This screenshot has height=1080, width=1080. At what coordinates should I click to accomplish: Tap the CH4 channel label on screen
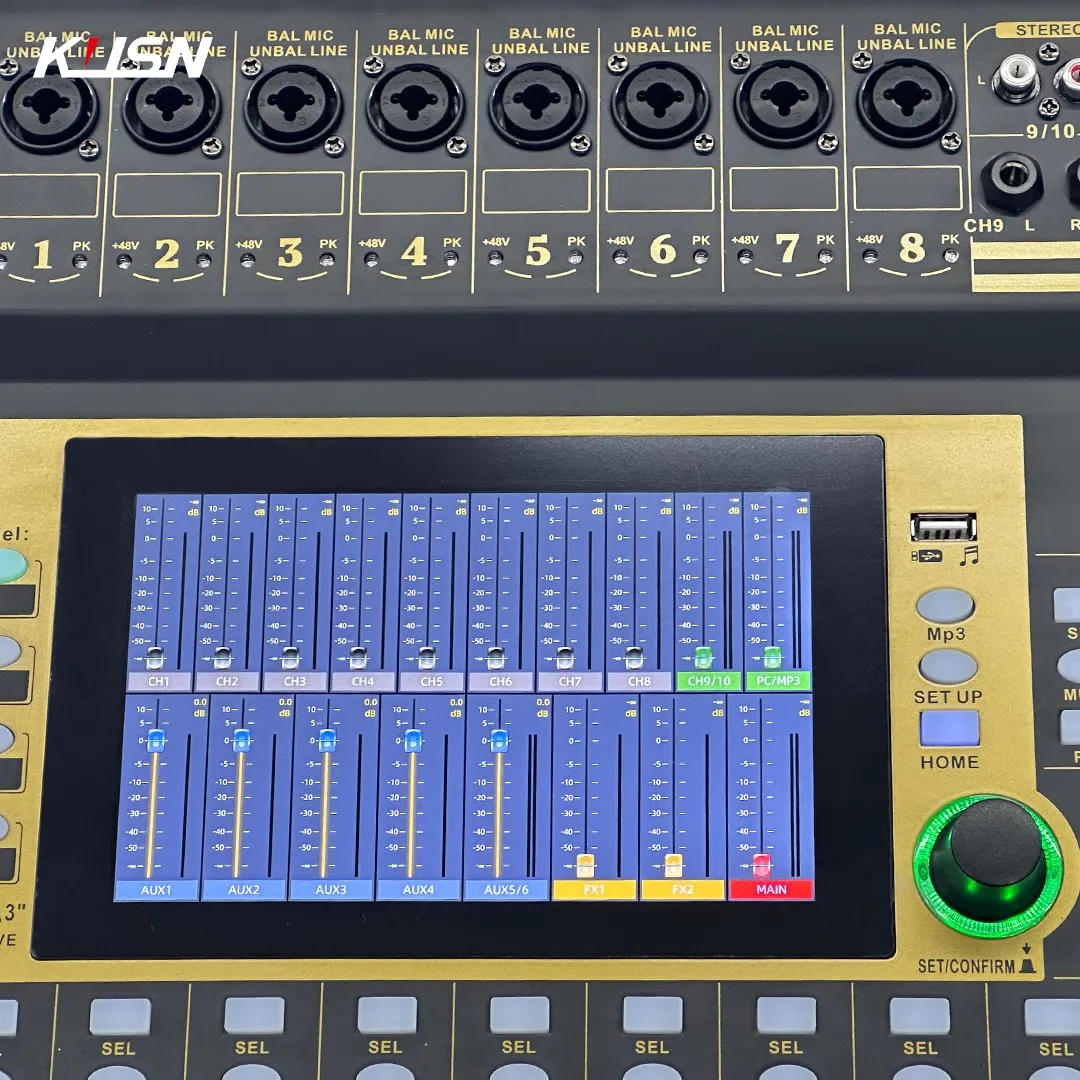[362, 681]
